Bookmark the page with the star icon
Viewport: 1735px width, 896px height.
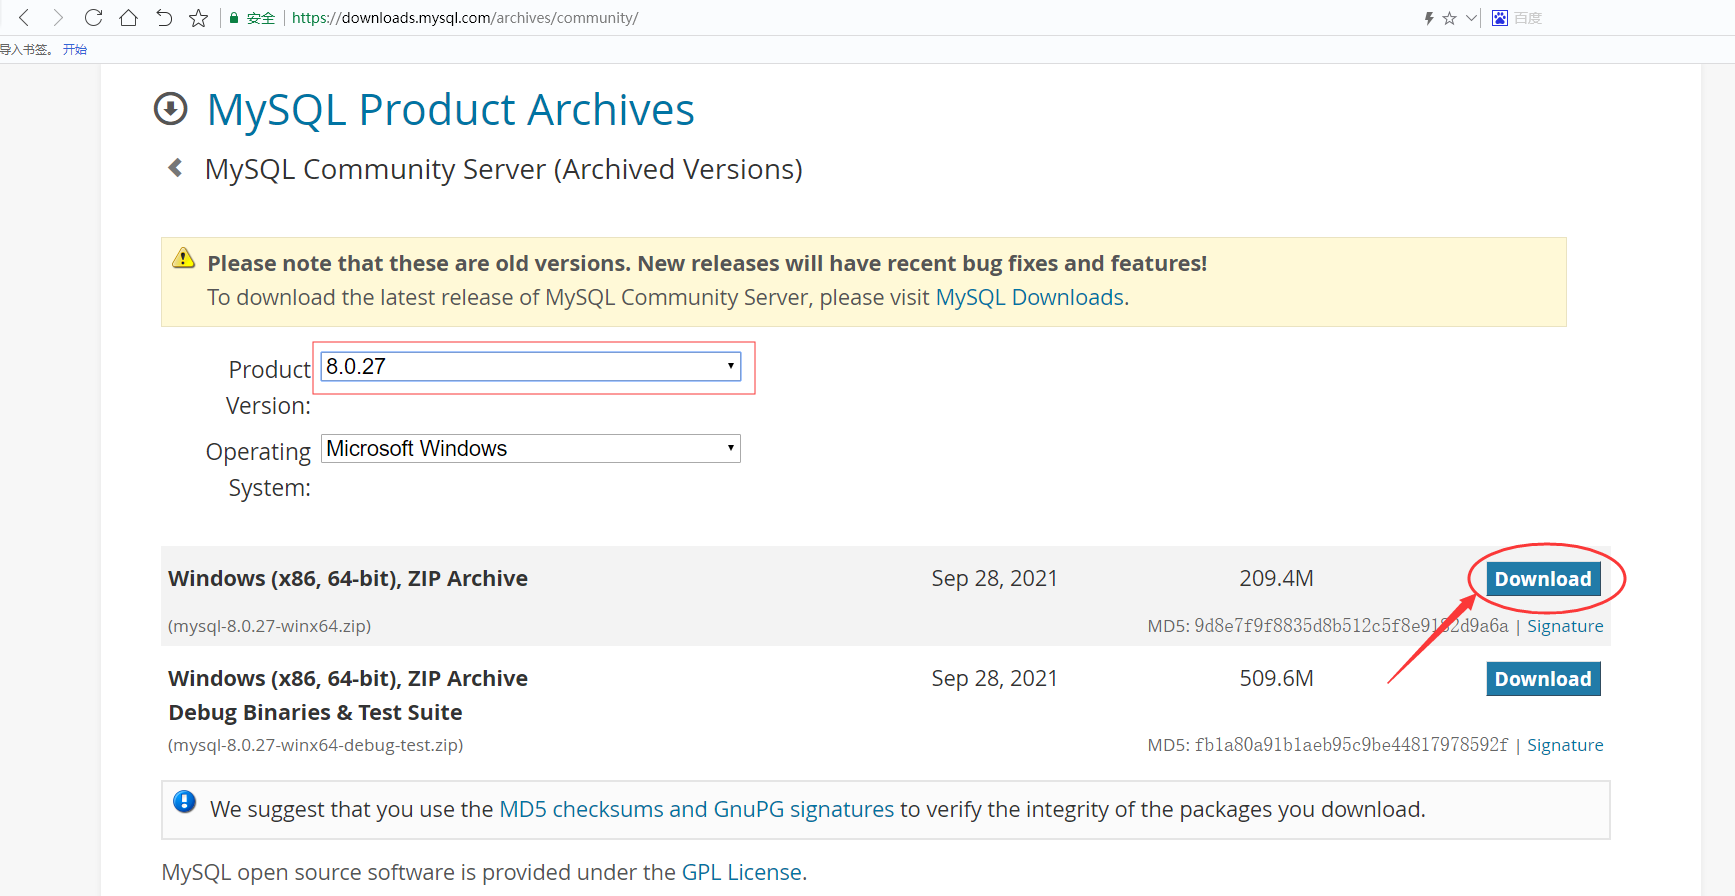point(198,18)
